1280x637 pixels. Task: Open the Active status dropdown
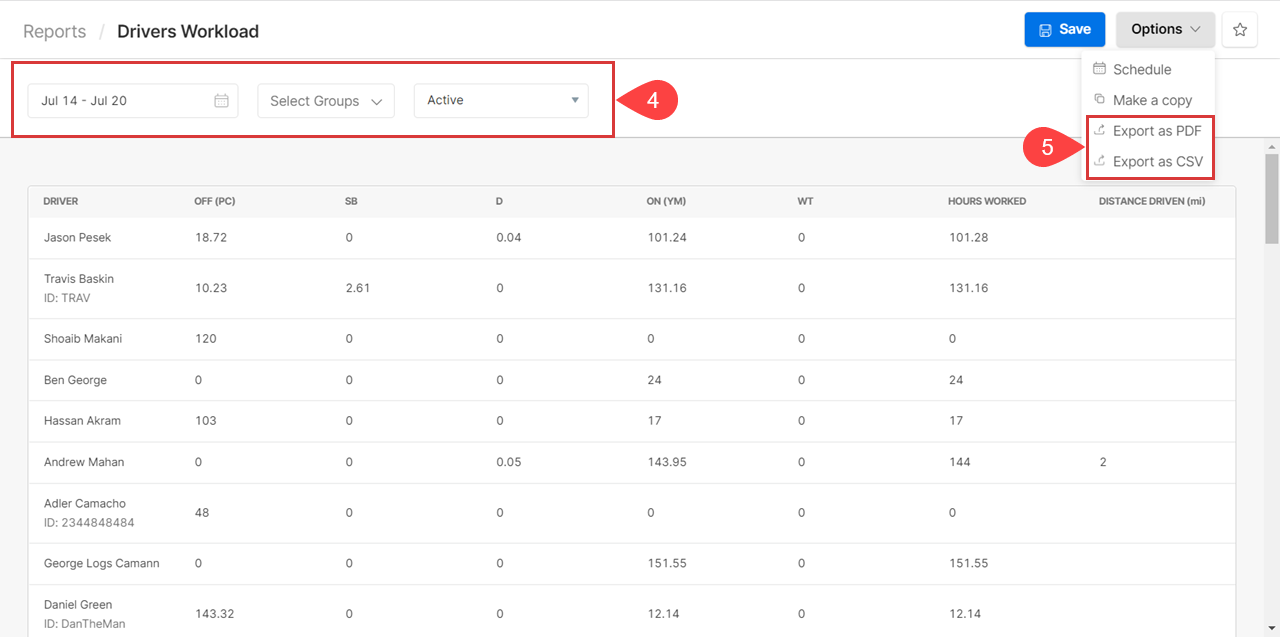coord(501,101)
